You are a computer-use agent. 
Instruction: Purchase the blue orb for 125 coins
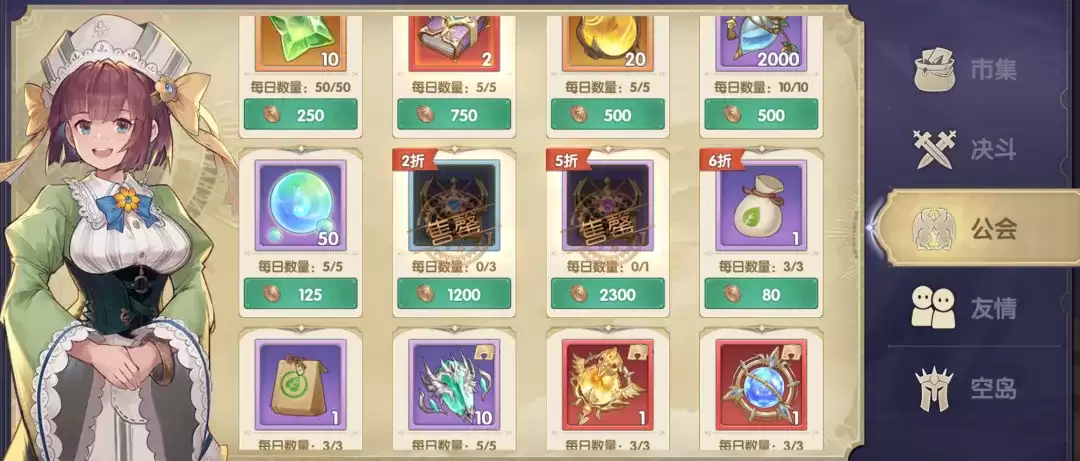[300, 294]
